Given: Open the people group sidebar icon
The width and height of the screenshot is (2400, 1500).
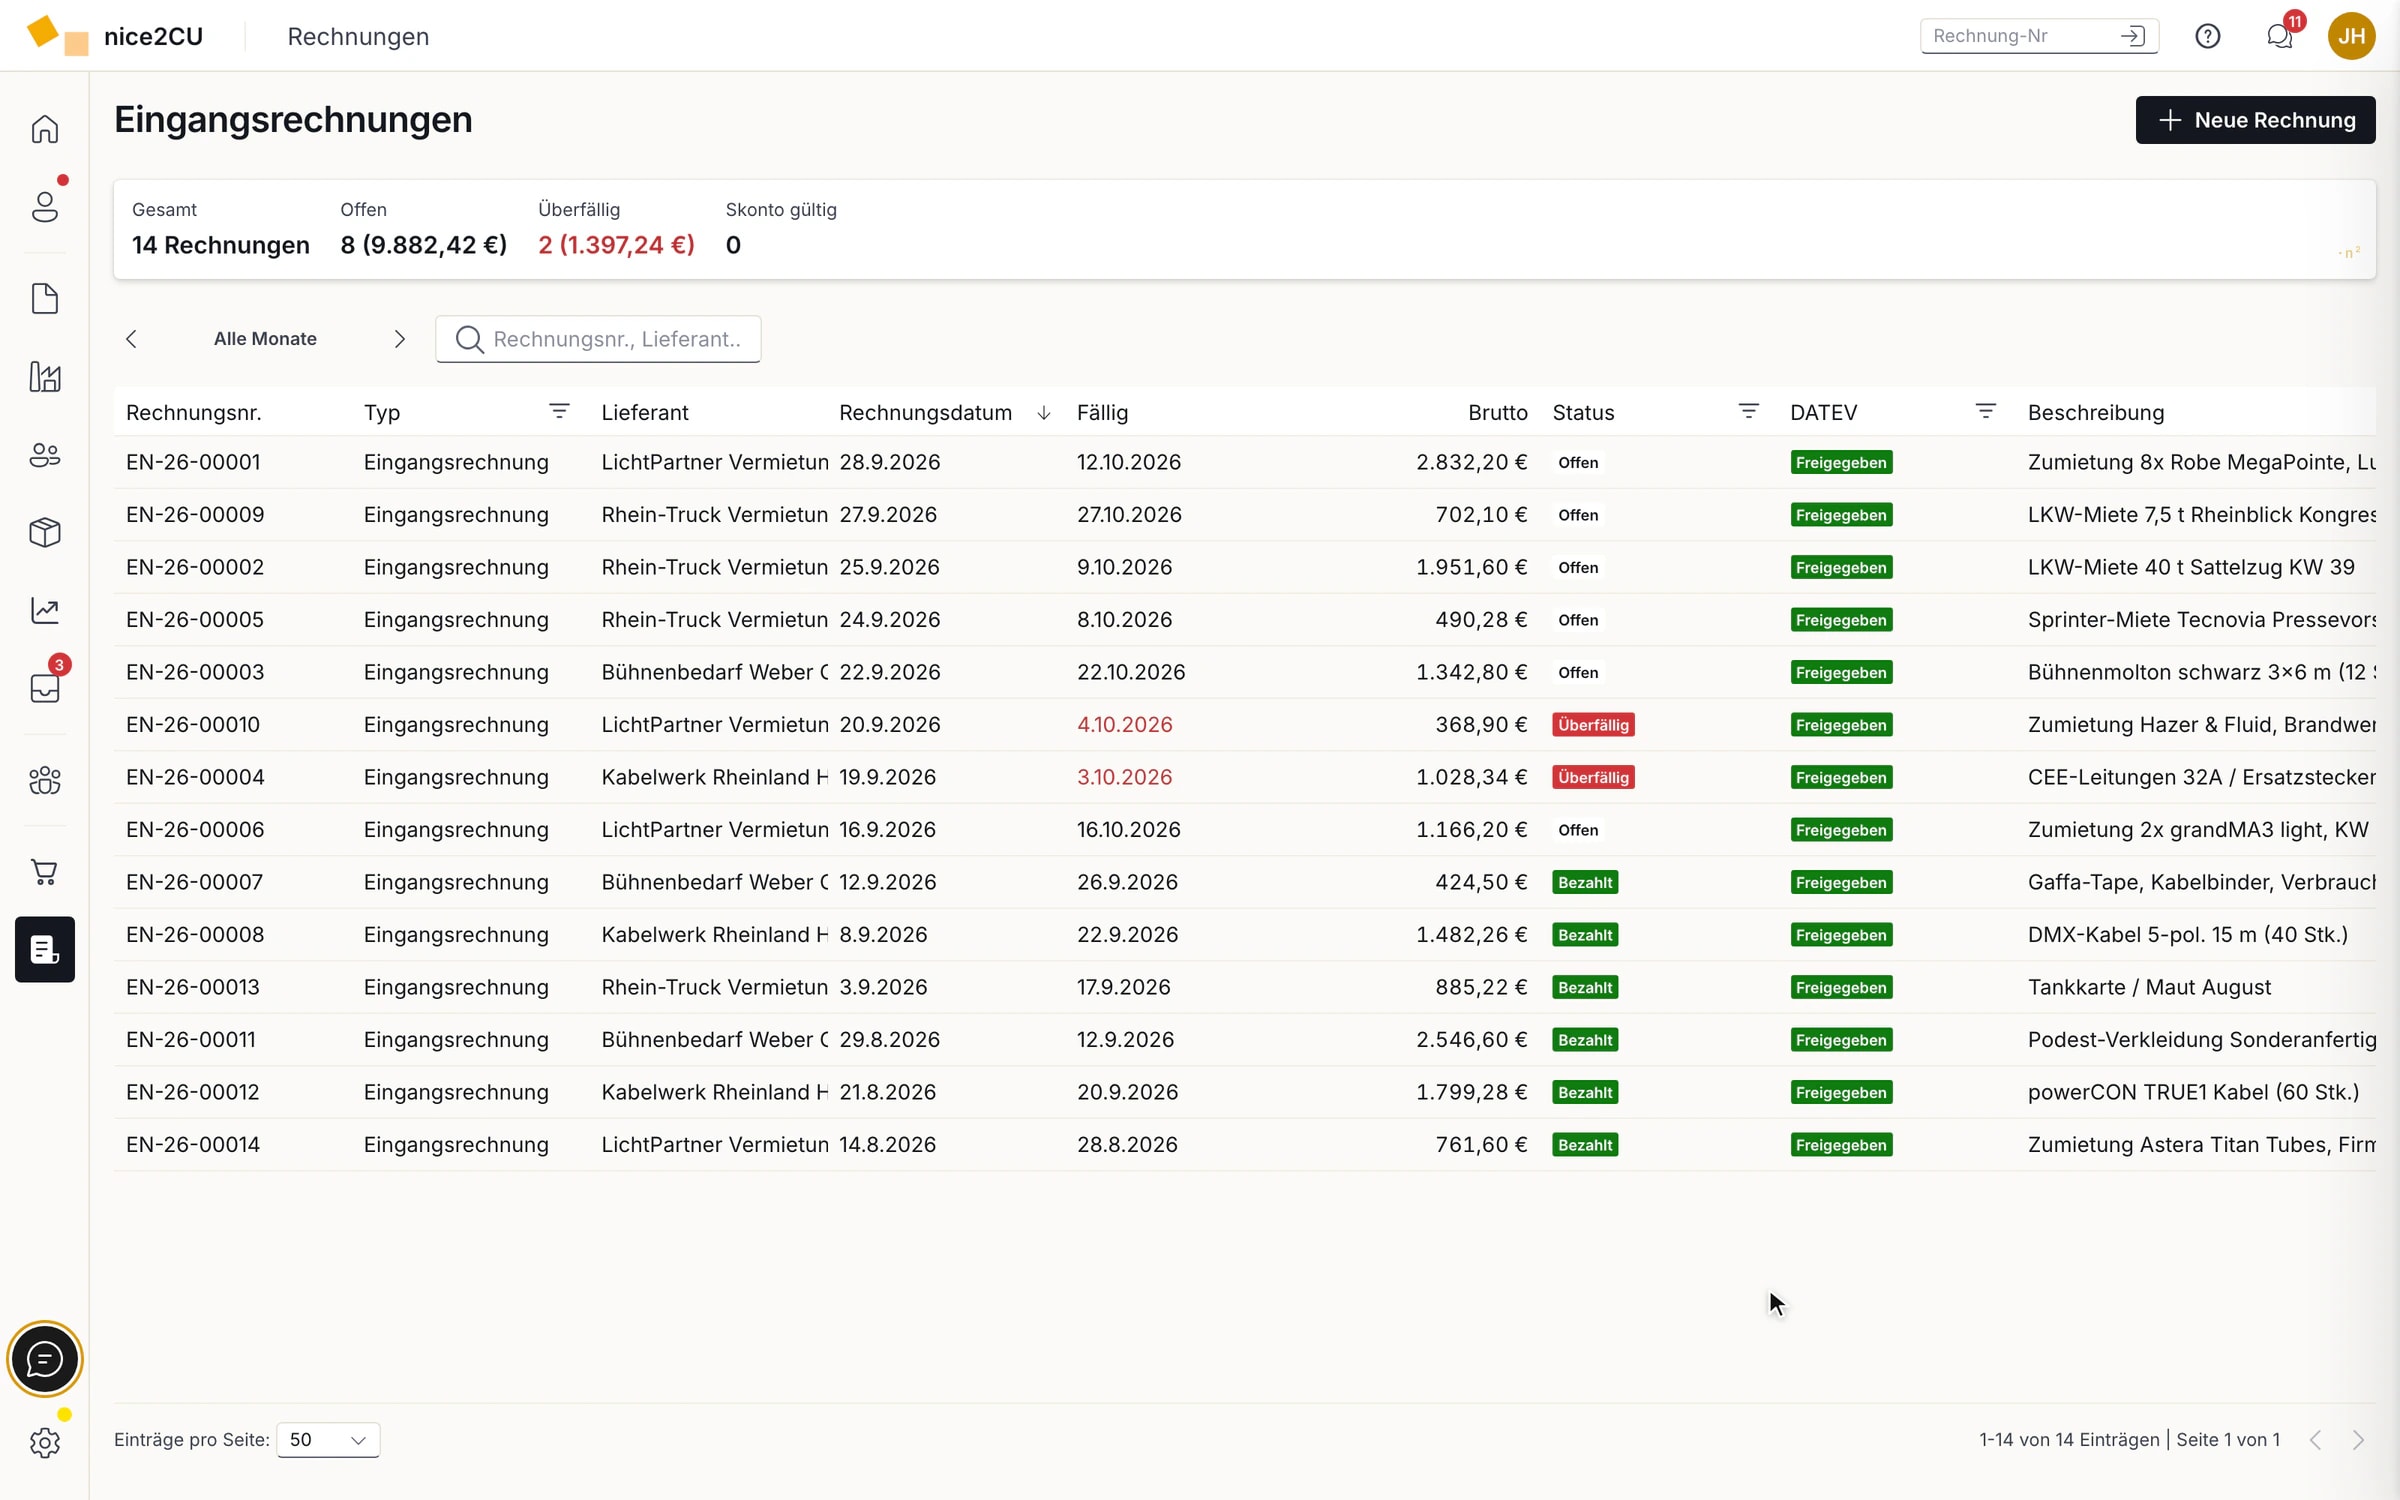Looking at the screenshot, I should click(x=44, y=455).
